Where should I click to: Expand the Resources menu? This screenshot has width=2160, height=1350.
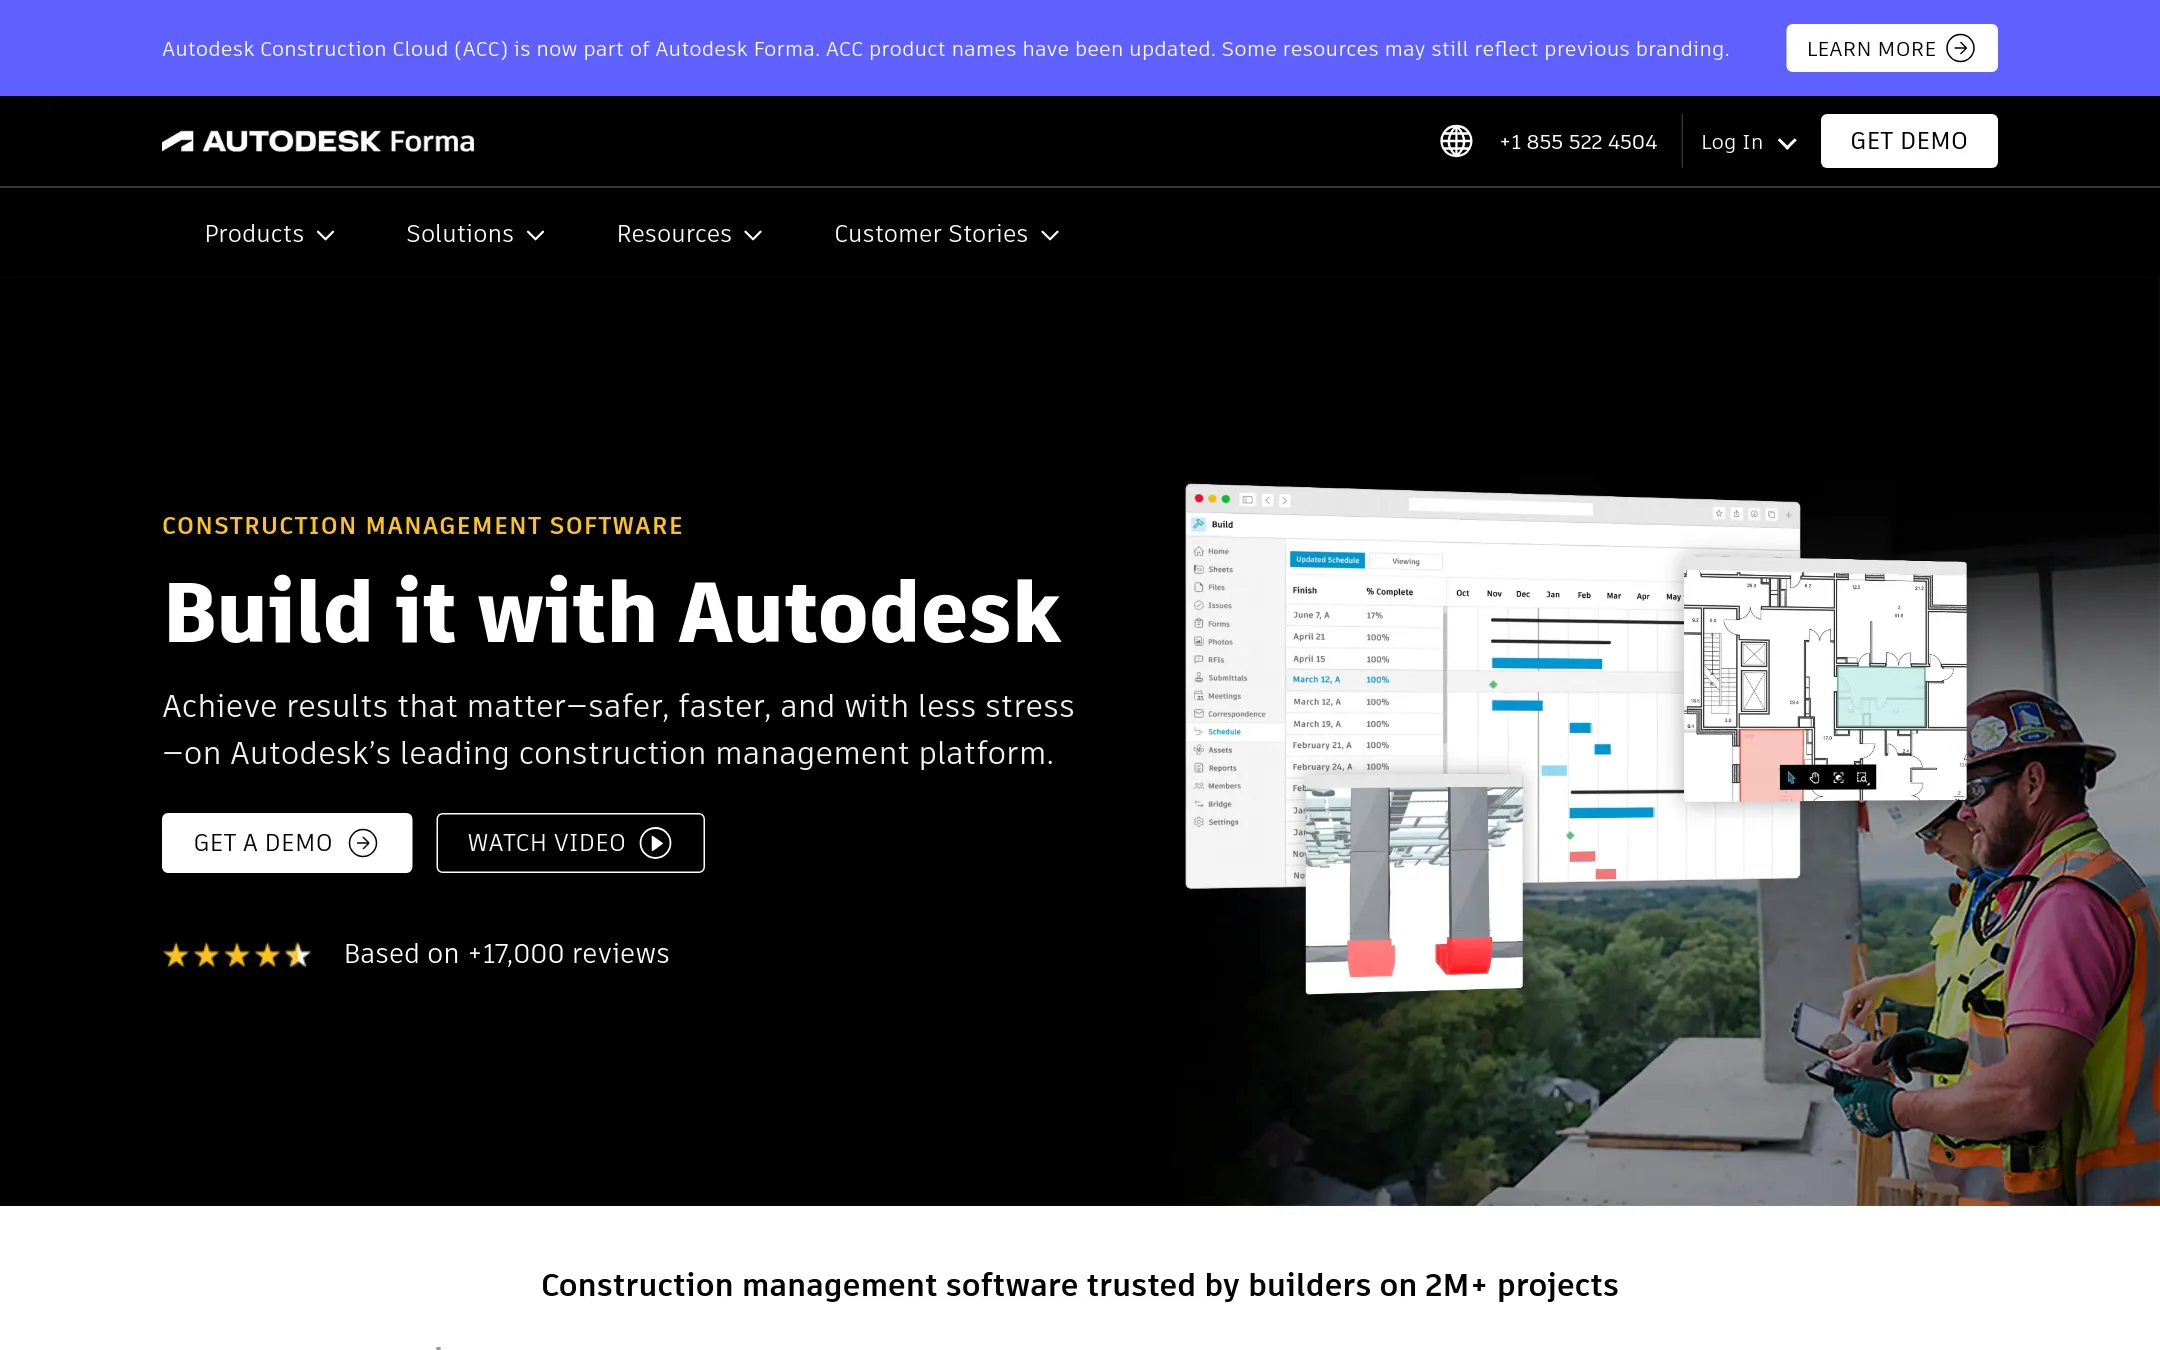(x=689, y=234)
